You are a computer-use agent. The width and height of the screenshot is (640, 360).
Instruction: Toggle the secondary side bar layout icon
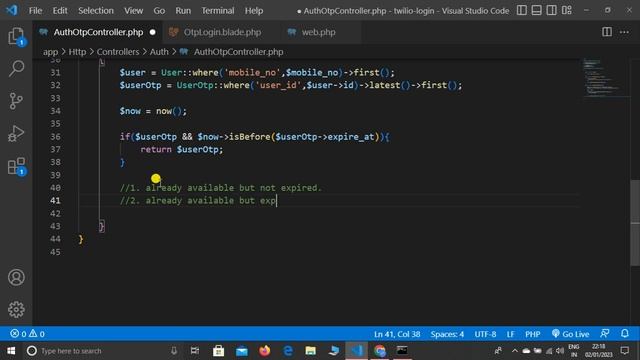[551, 10]
